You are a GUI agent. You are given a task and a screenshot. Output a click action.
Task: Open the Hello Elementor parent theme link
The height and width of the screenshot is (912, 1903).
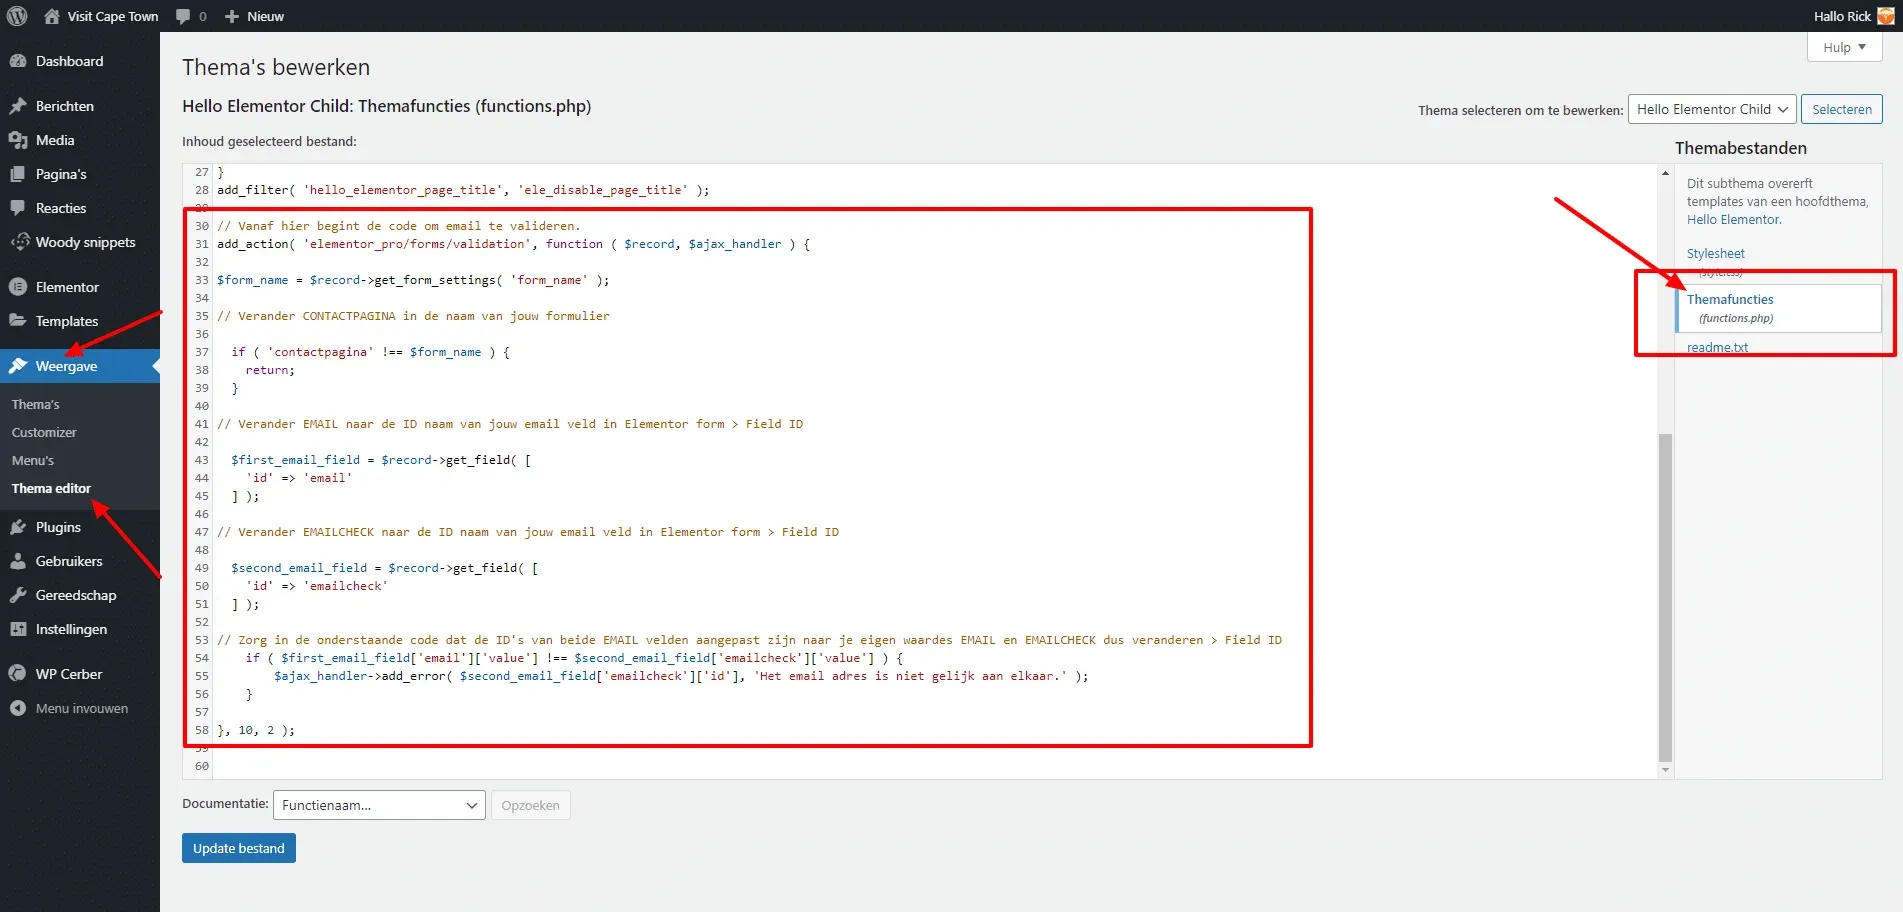(1733, 220)
